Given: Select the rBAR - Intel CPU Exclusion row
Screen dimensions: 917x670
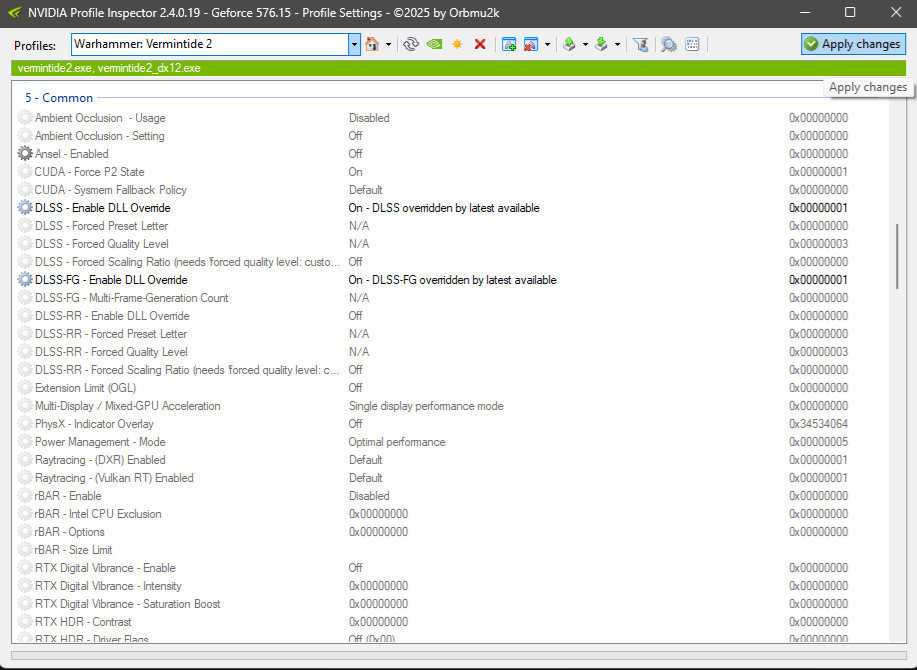Looking at the screenshot, I should 450,514.
